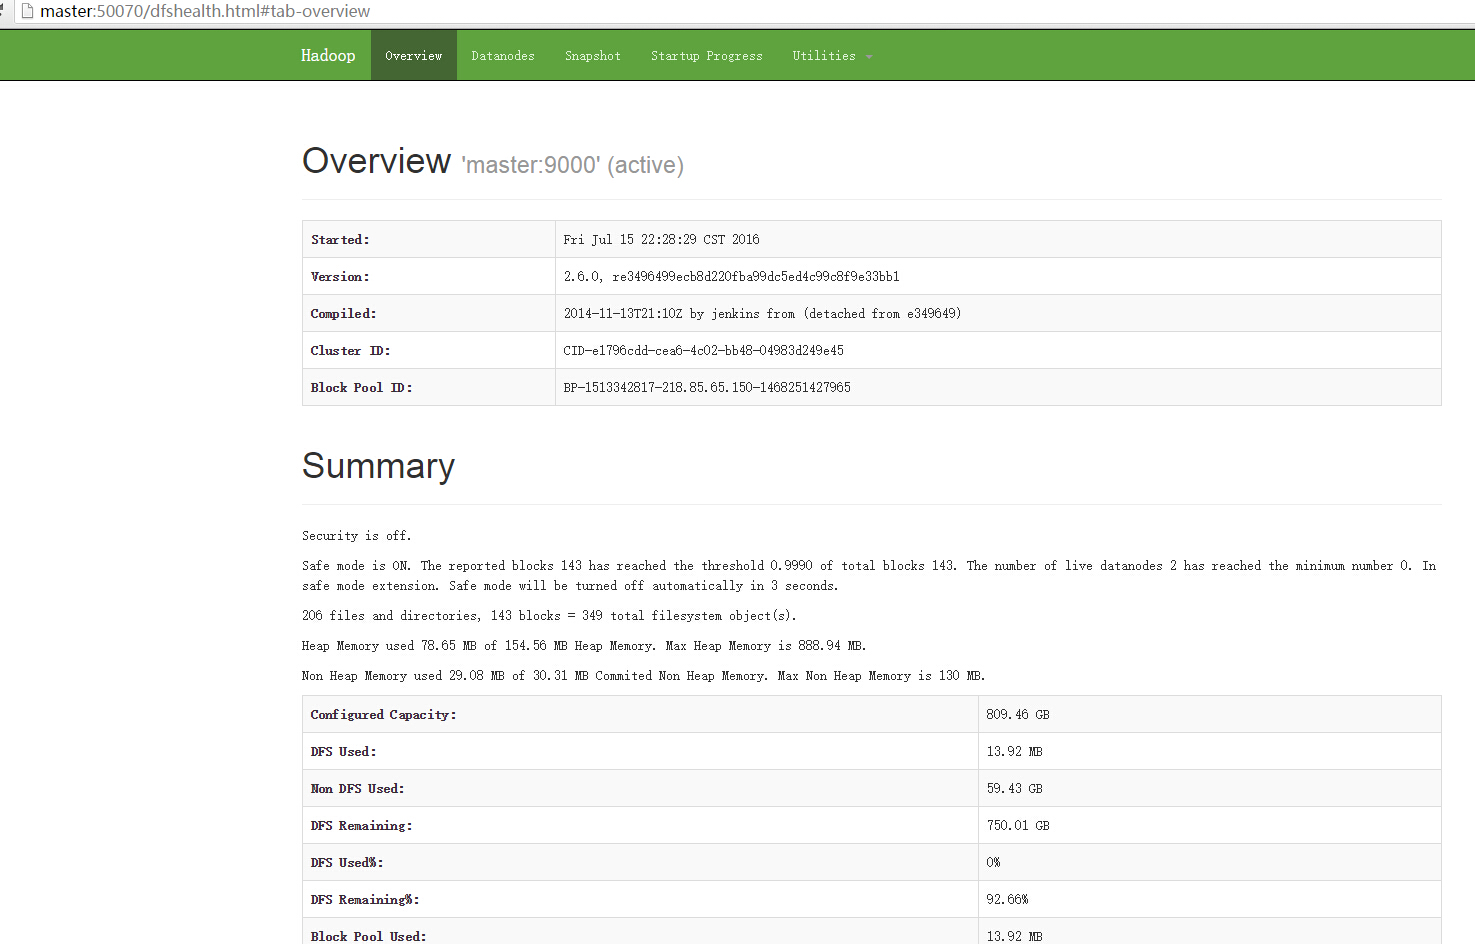Screen dimensions: 1475x944
Task: Click the DFS Used value '13.92 MB'
Action: pyautogui.click(x=1014, y=751)
